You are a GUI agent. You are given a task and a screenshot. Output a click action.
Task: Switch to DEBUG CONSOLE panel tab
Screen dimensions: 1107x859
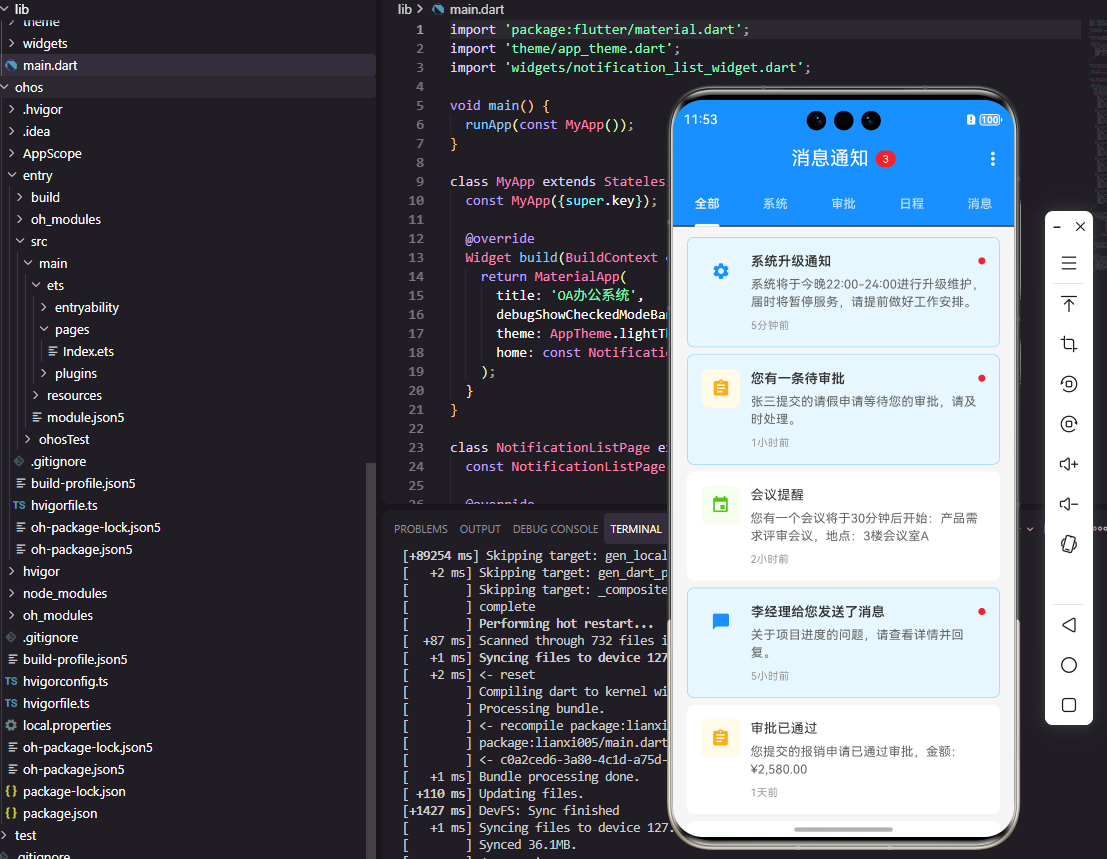[556, 529]
